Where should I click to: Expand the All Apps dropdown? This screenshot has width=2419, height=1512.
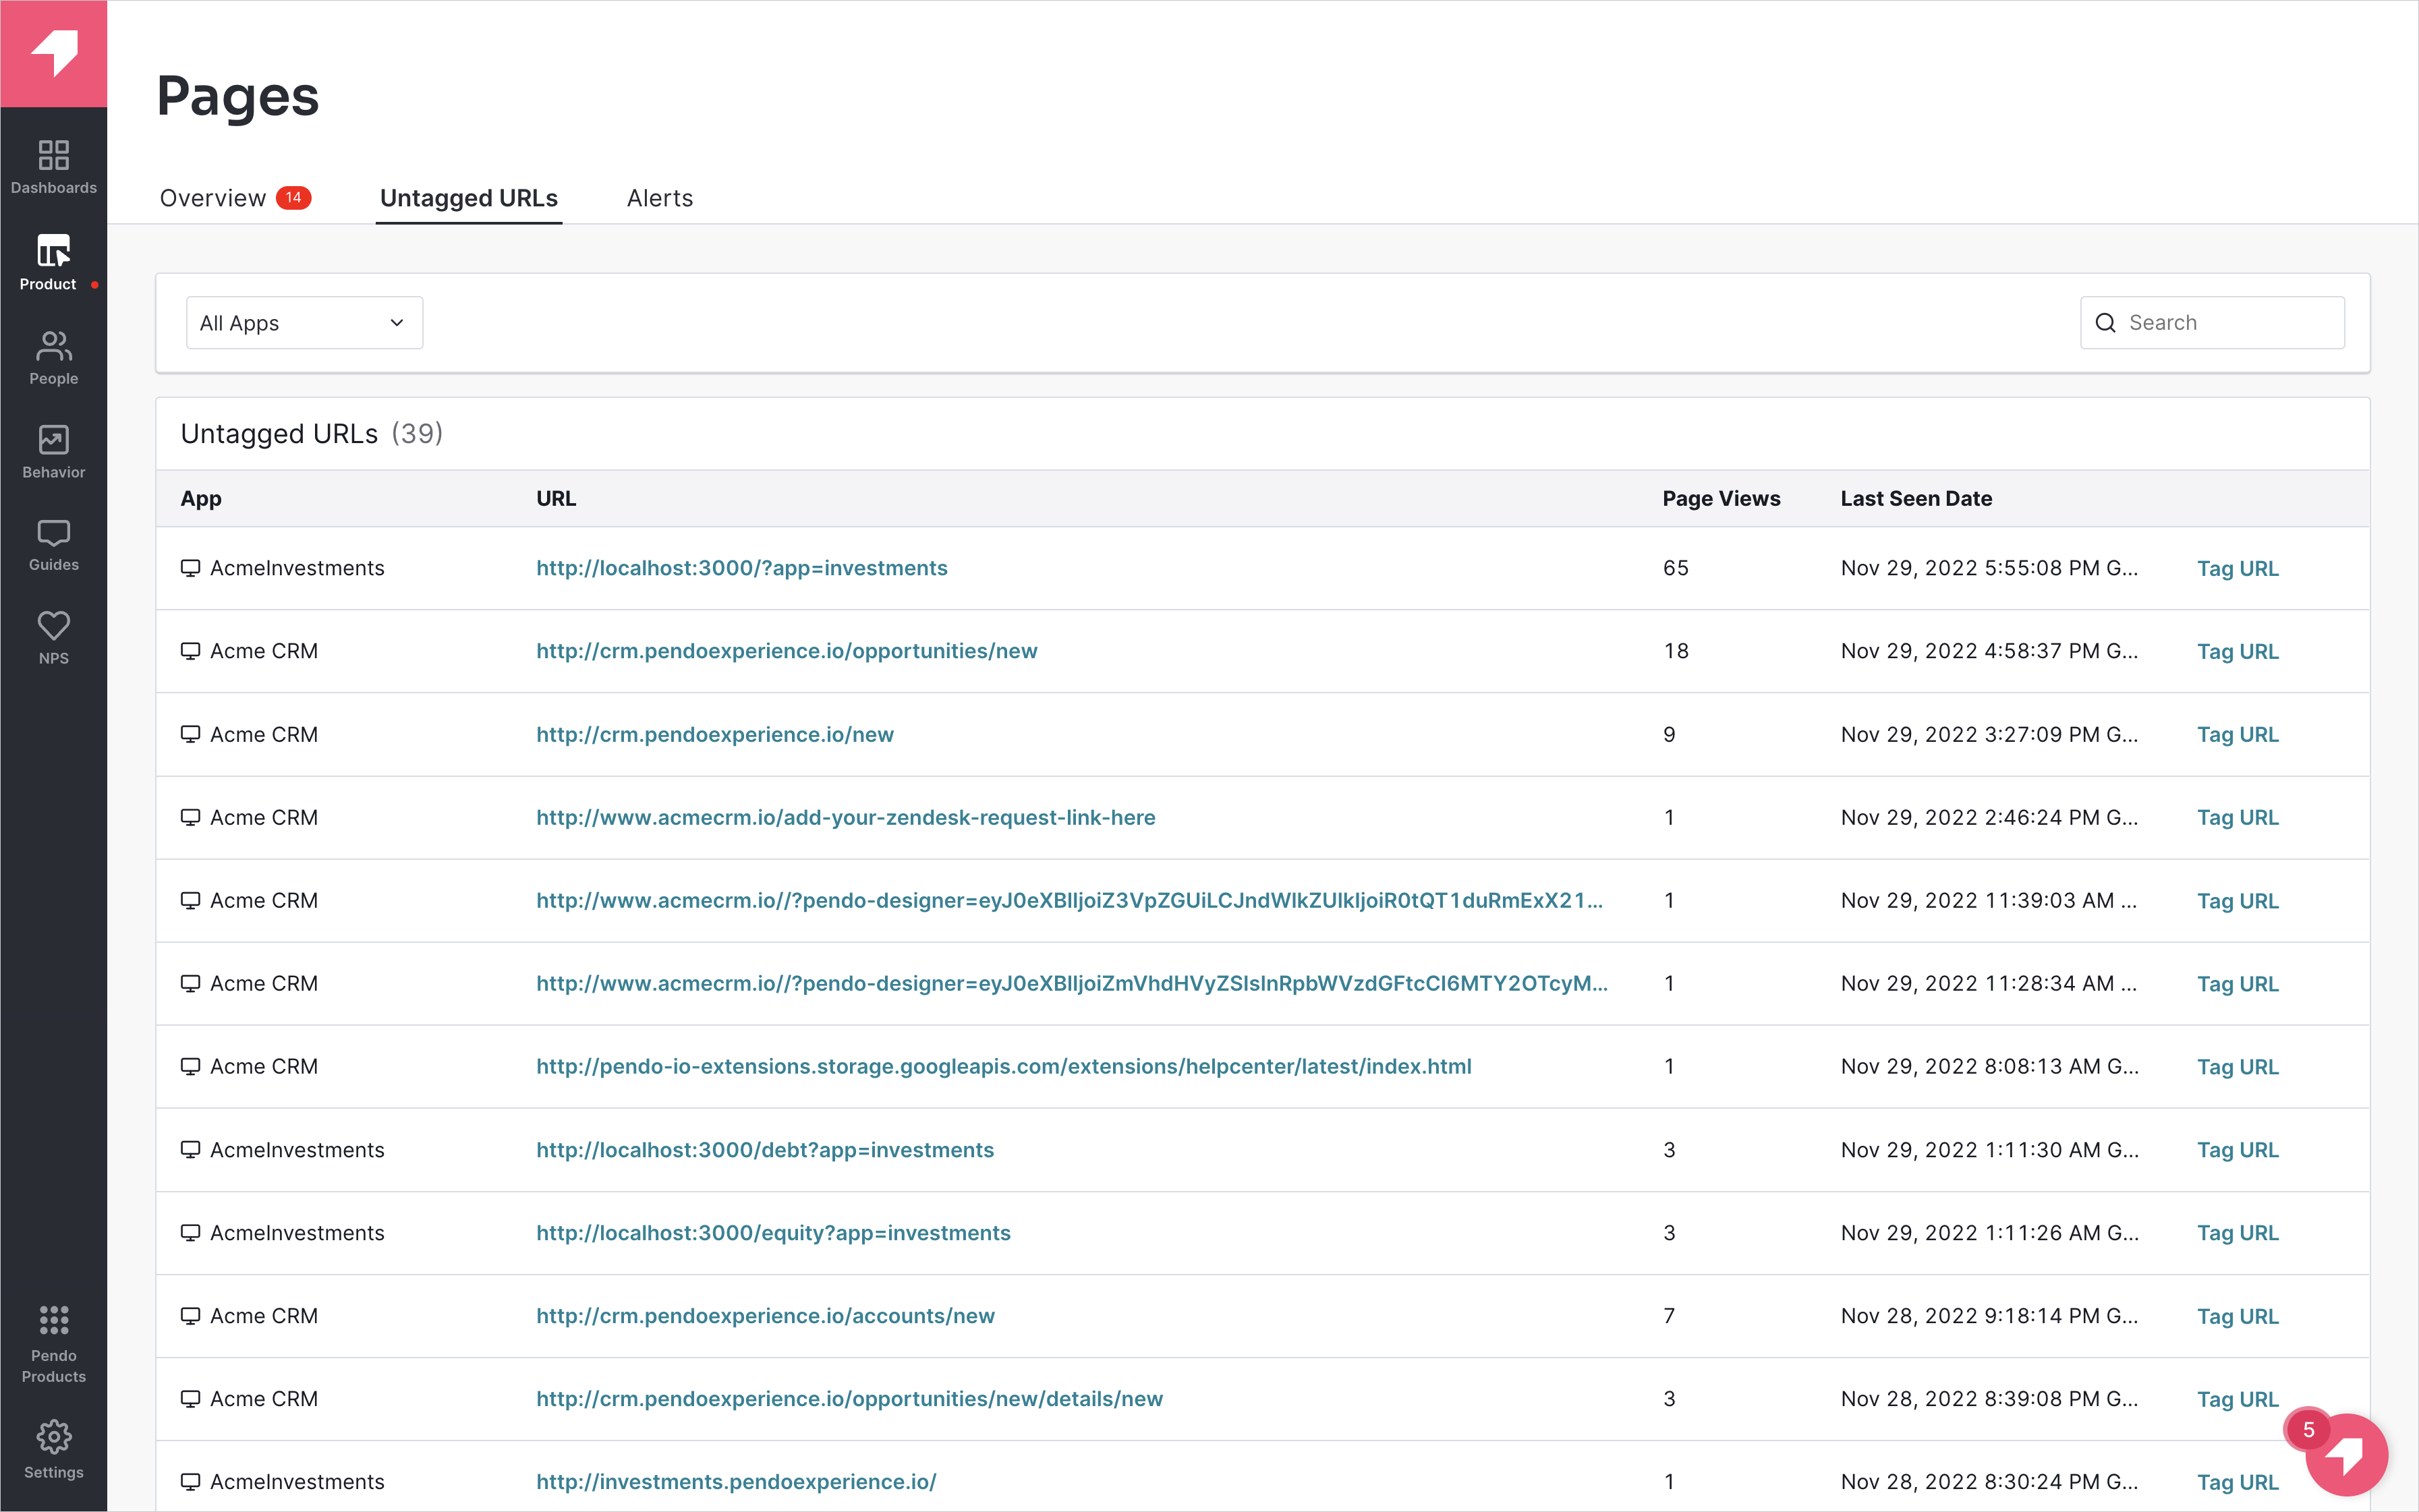click(x=304, y=323)
